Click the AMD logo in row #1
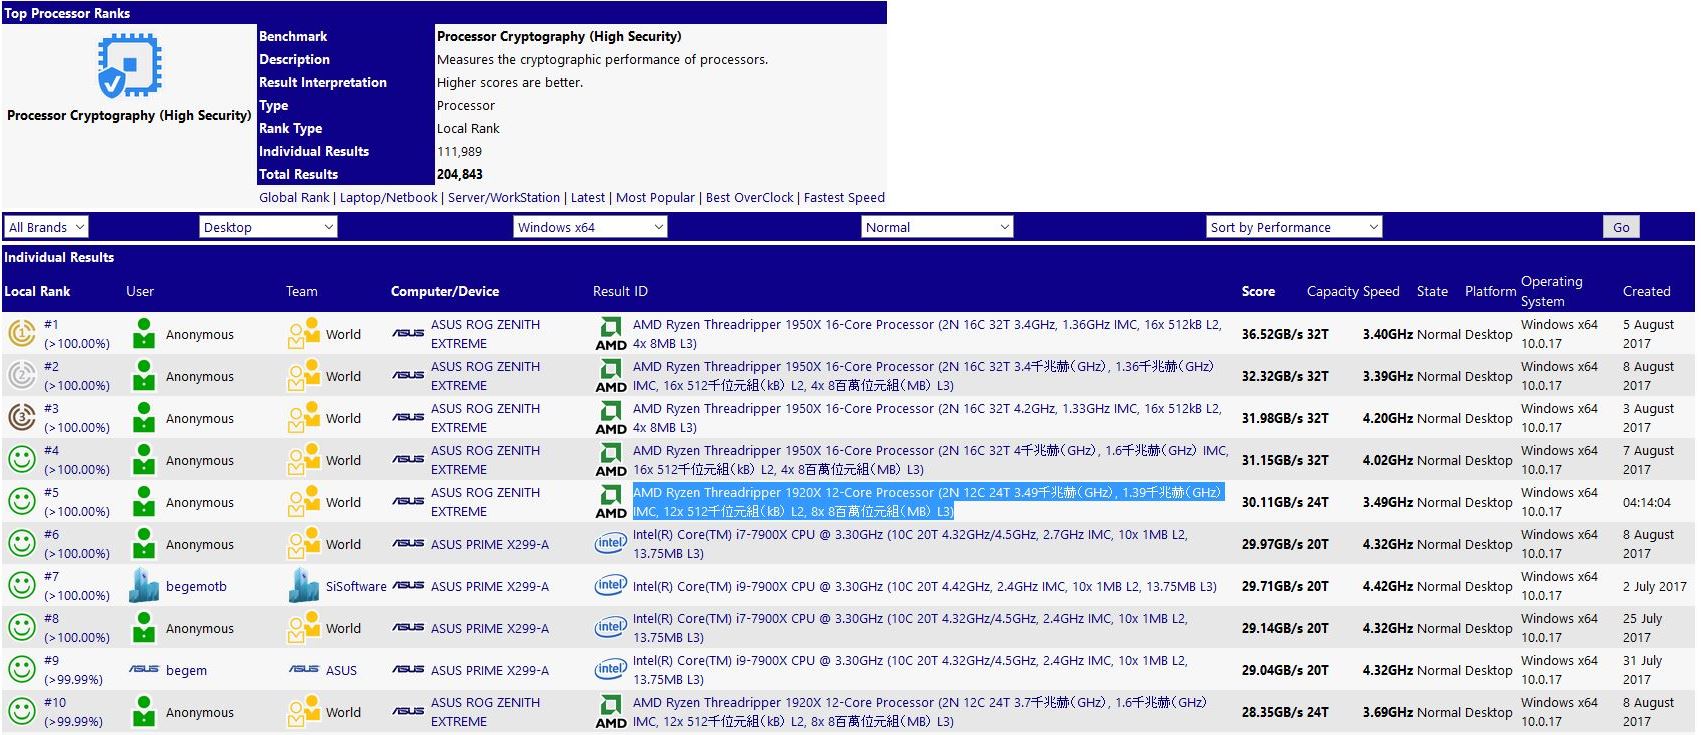The height and width of the screenshot is (735, 1701). click(611, 334)
